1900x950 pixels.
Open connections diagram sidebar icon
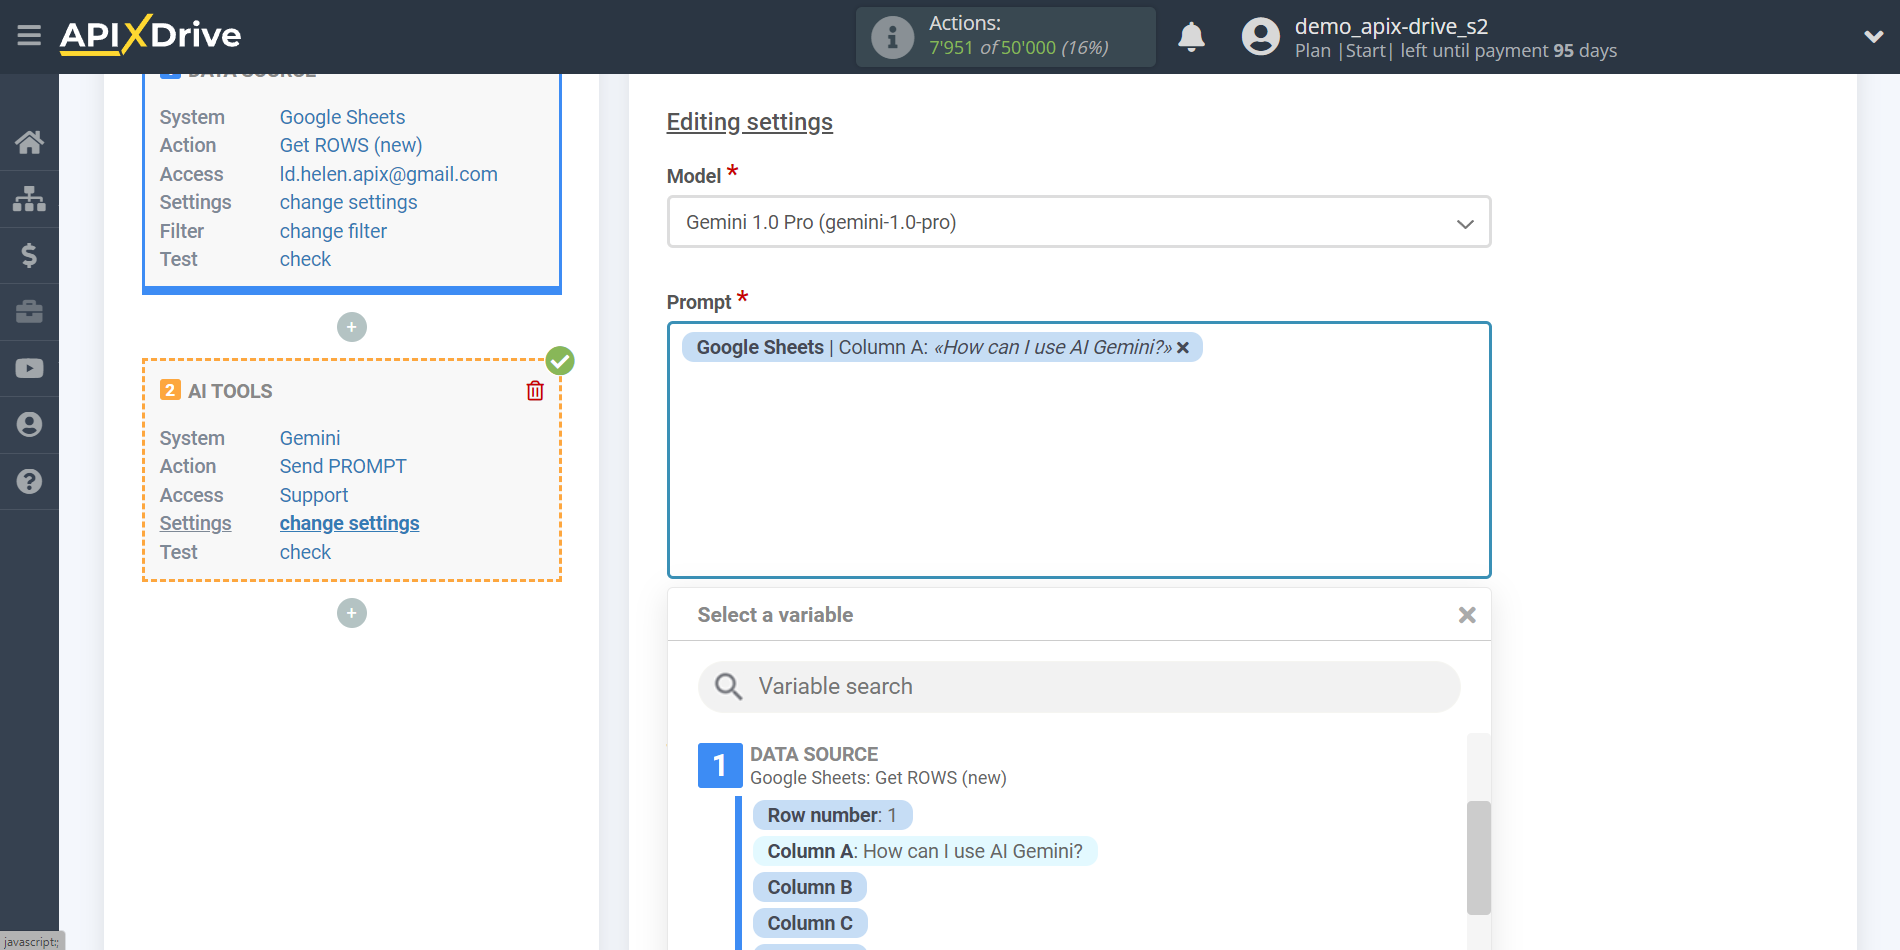click(x=29, y=199)
